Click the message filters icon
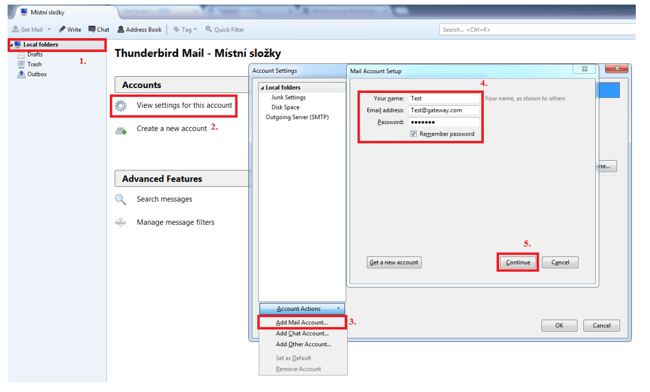Screen dimensions: 650x392 click(121, 223)
